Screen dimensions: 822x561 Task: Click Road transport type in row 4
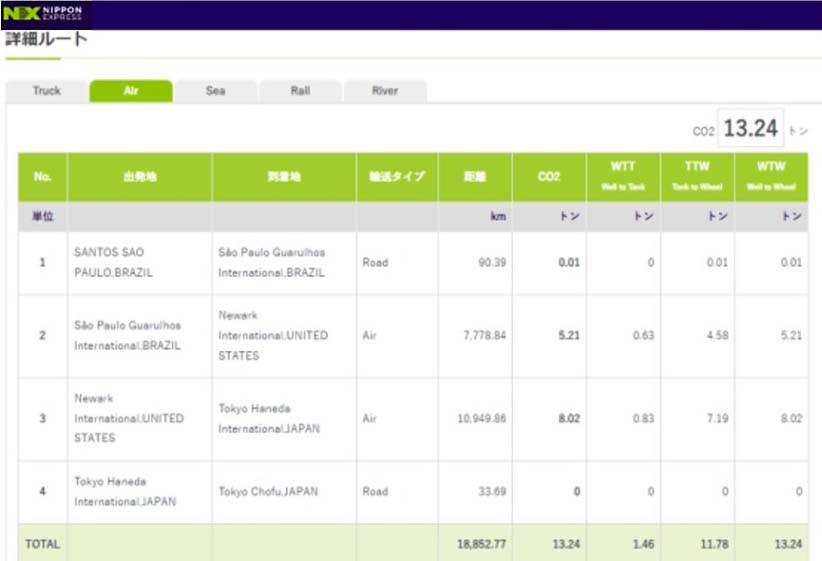pyautogui.click(x=375, y=492)
